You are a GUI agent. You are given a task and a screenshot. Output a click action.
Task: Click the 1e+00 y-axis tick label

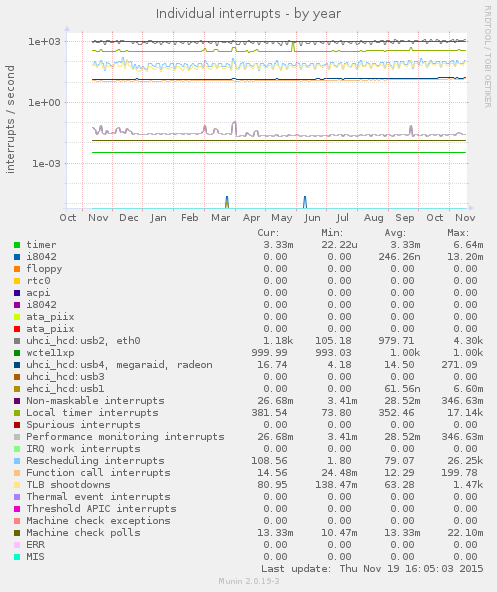pyautogui.click(x=44, y=103)
